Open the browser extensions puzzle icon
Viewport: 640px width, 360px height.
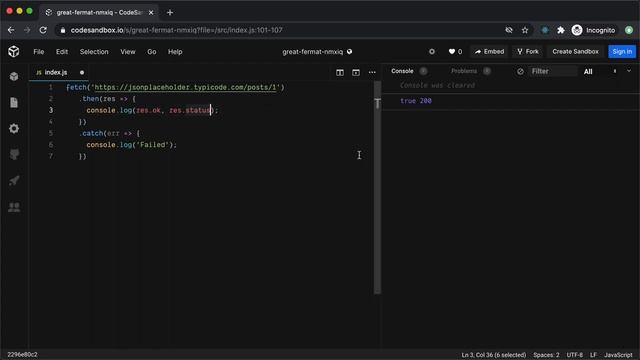560,30
